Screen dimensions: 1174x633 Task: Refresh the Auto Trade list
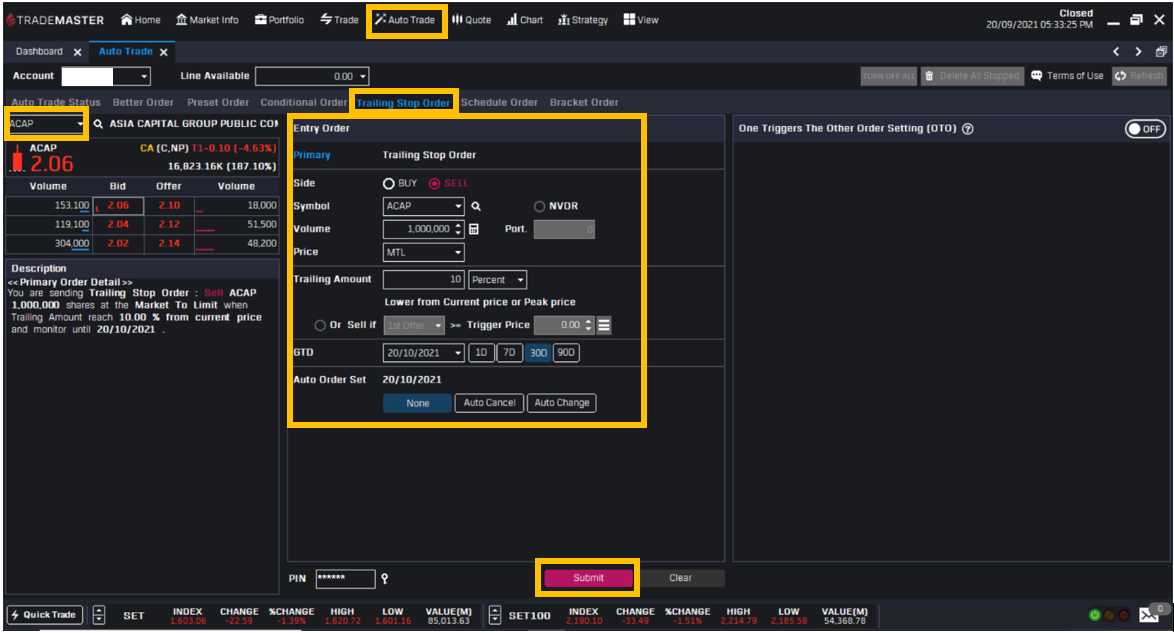1139,76
